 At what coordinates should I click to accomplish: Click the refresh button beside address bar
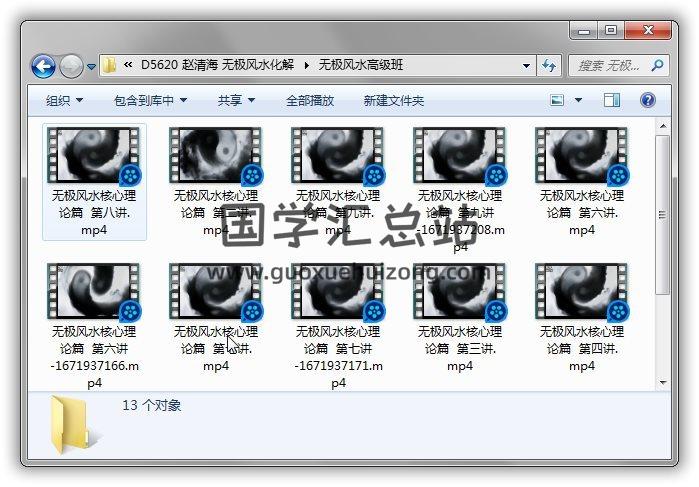coord(548,66)
